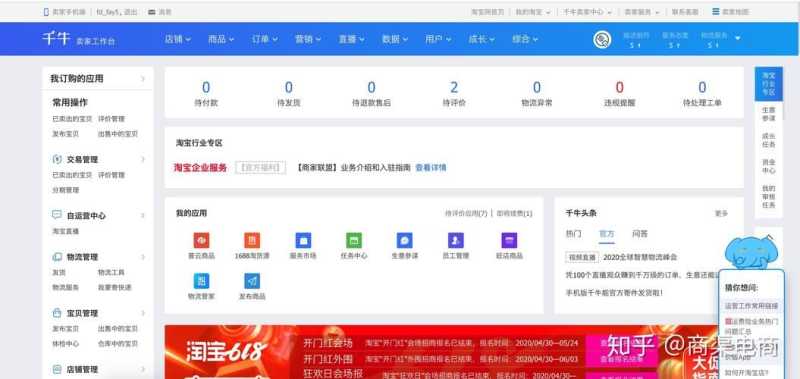Click the 物流管理 section icon
Viewport: 800px width, 379px height.
click(57, 257)
